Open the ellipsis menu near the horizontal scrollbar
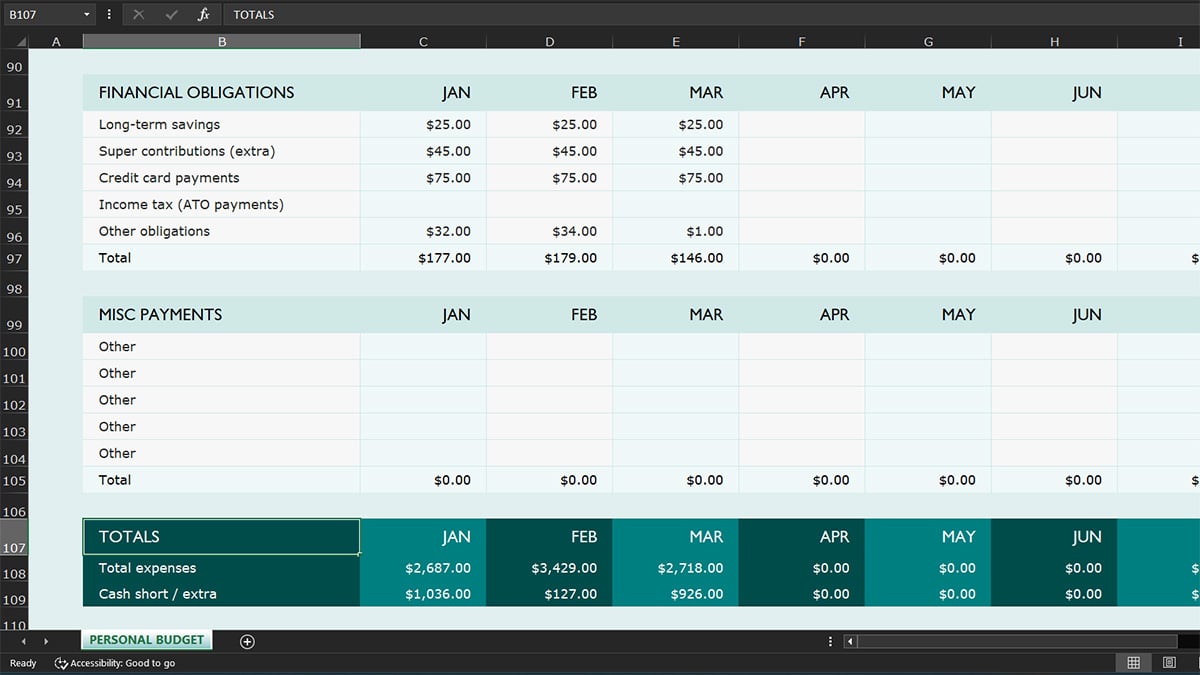1200x675 pixels. tap(829, 641)
